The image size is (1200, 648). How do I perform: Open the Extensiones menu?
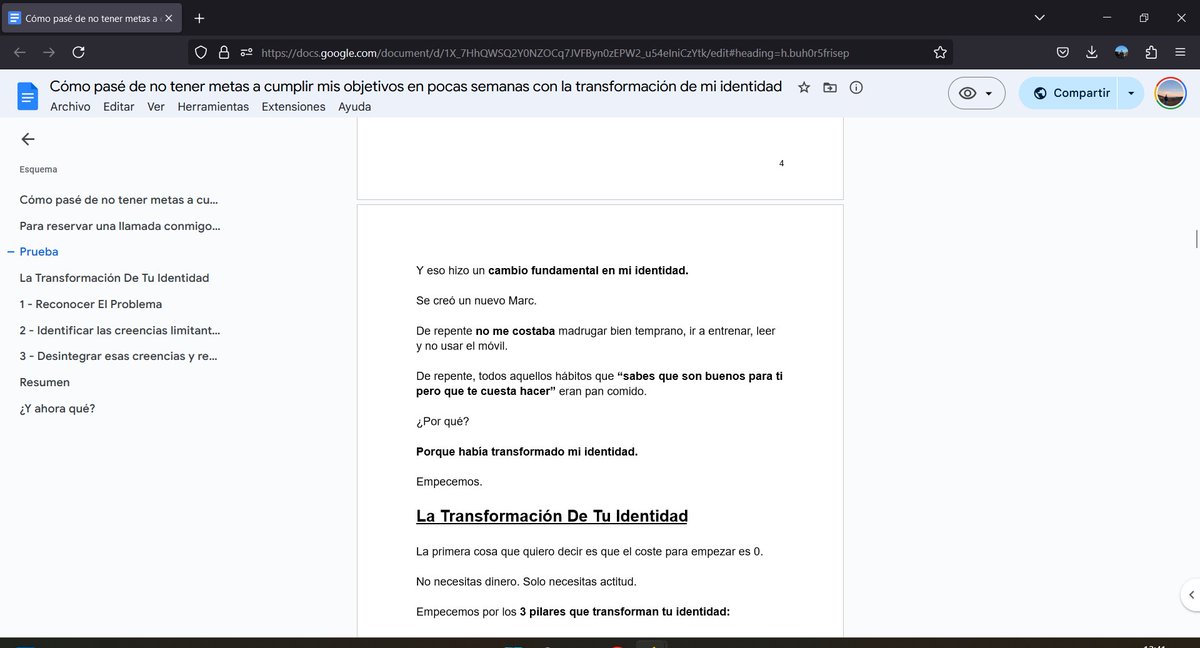click(x=293, y=106)
